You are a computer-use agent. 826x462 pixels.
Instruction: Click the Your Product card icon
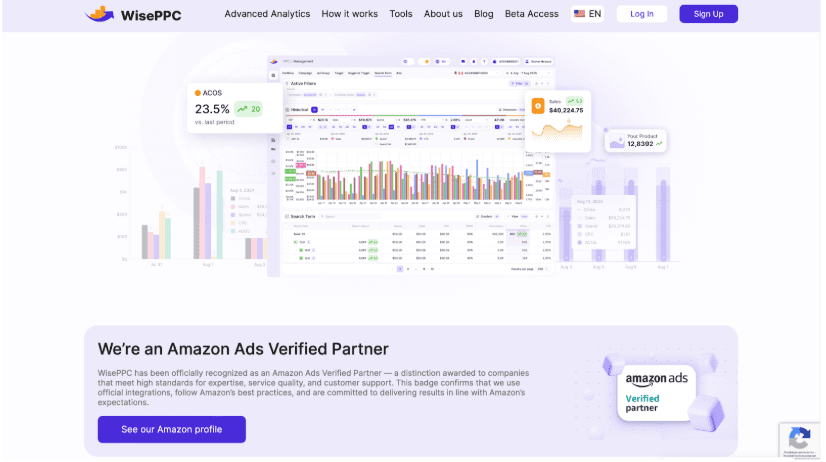pos(616,142)
